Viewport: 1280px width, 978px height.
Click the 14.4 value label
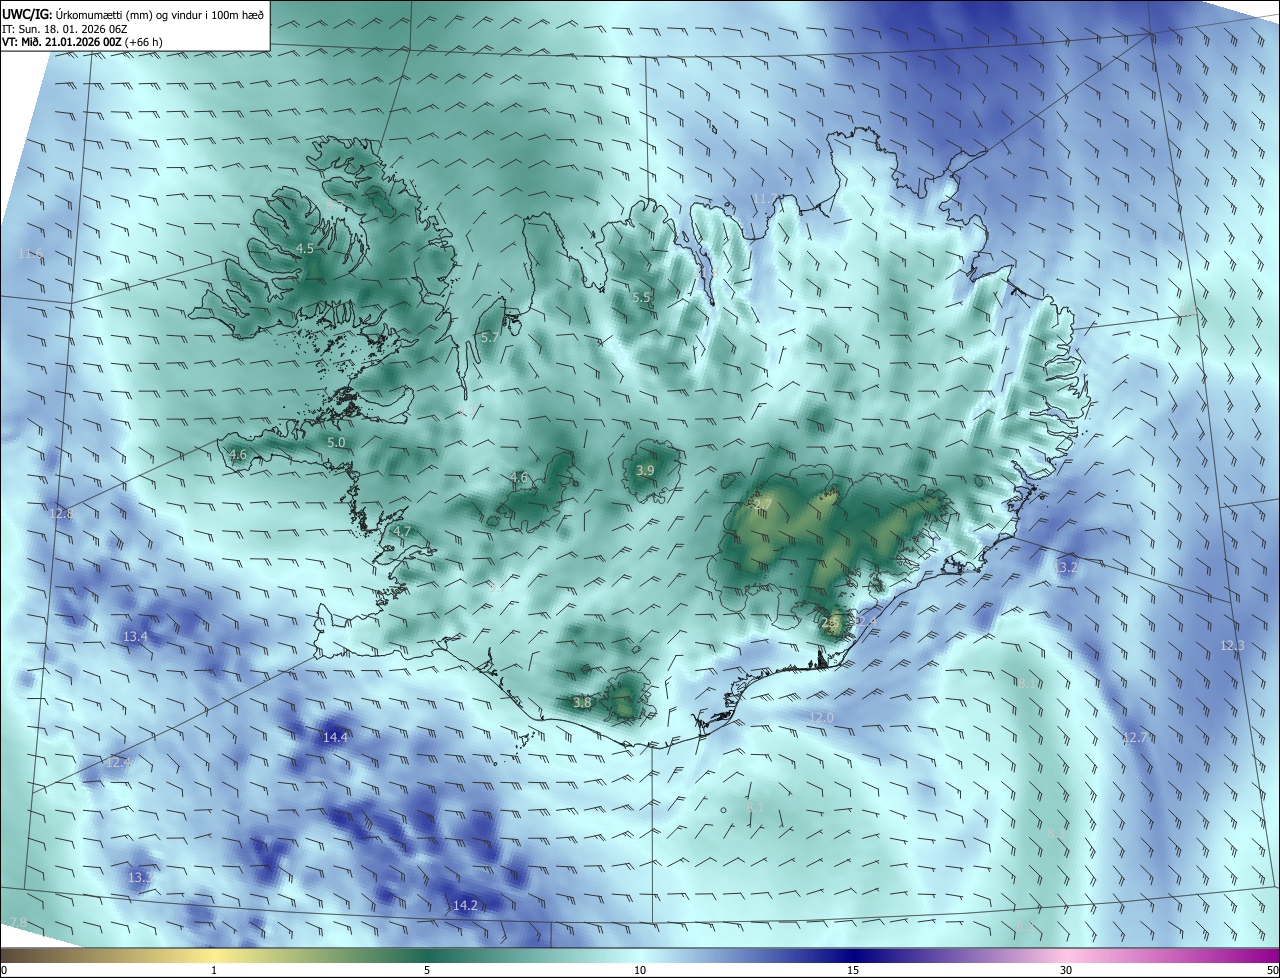pyautogui.click(x=335, y=738)
